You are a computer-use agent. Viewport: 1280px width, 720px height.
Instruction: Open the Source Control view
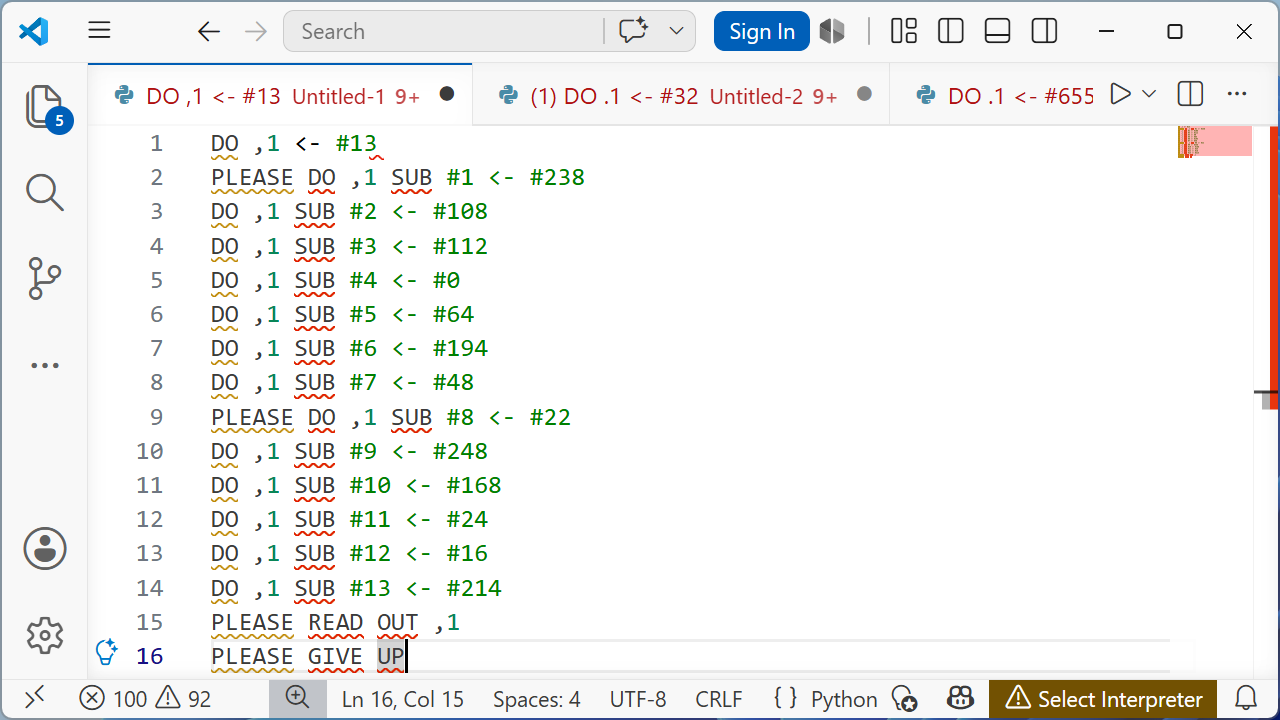coord(45,279)
